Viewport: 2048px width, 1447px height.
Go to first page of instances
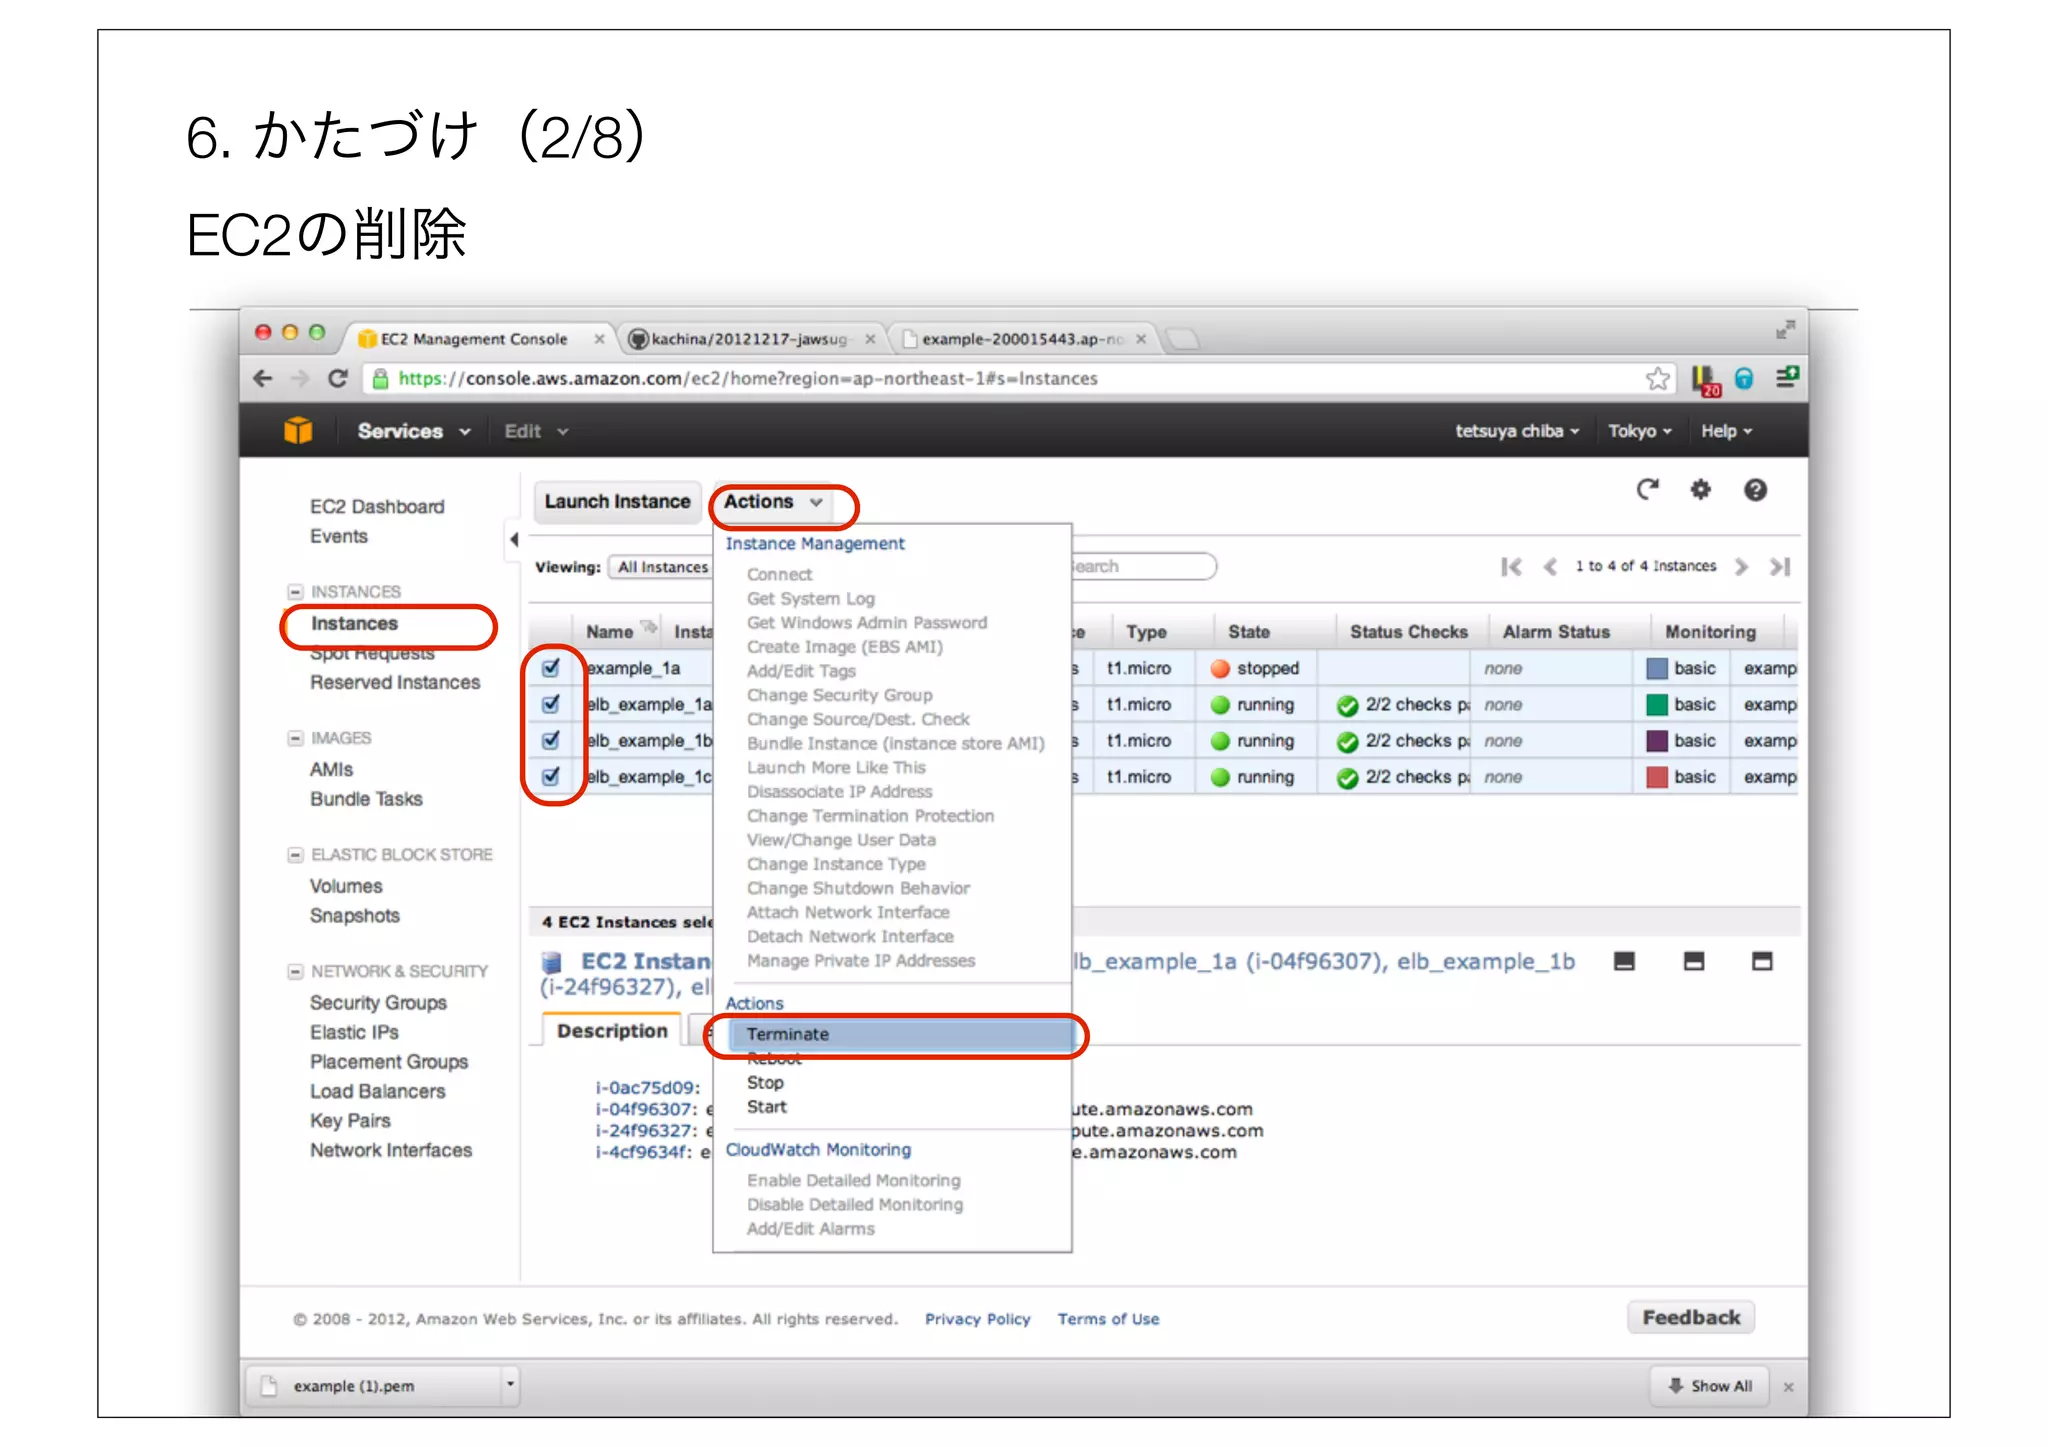1511,567
